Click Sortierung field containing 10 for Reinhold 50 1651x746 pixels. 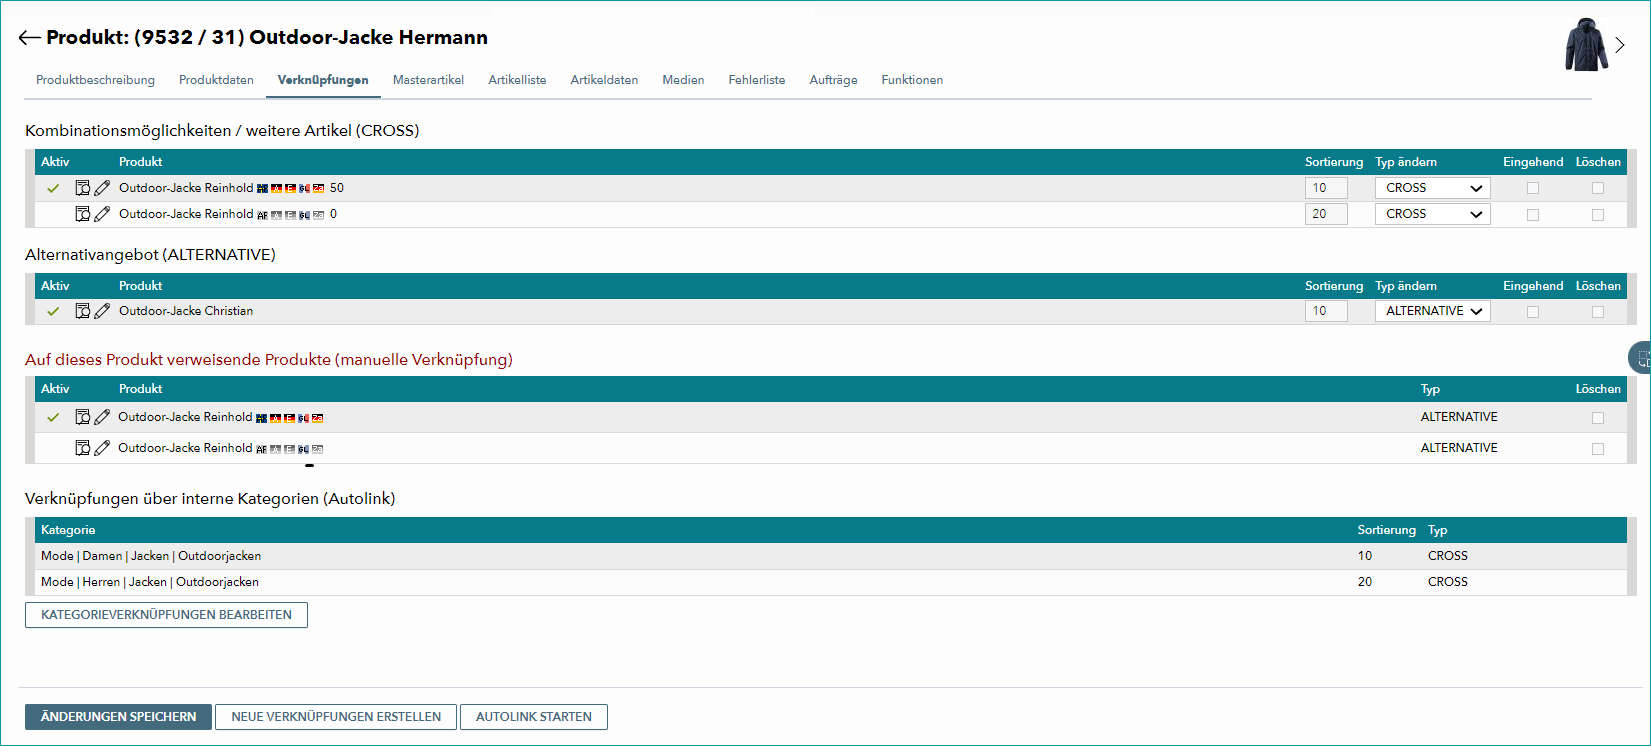1326,188
